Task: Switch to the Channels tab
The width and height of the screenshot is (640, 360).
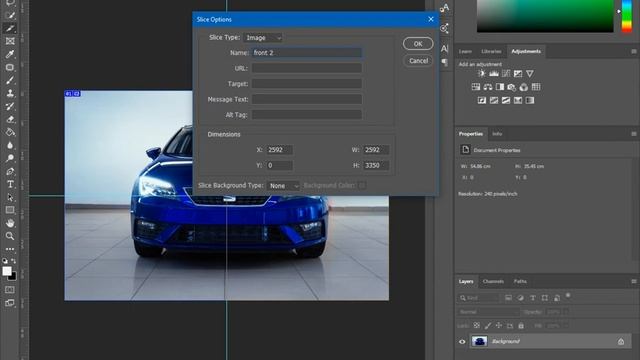Action: point(493,281)
